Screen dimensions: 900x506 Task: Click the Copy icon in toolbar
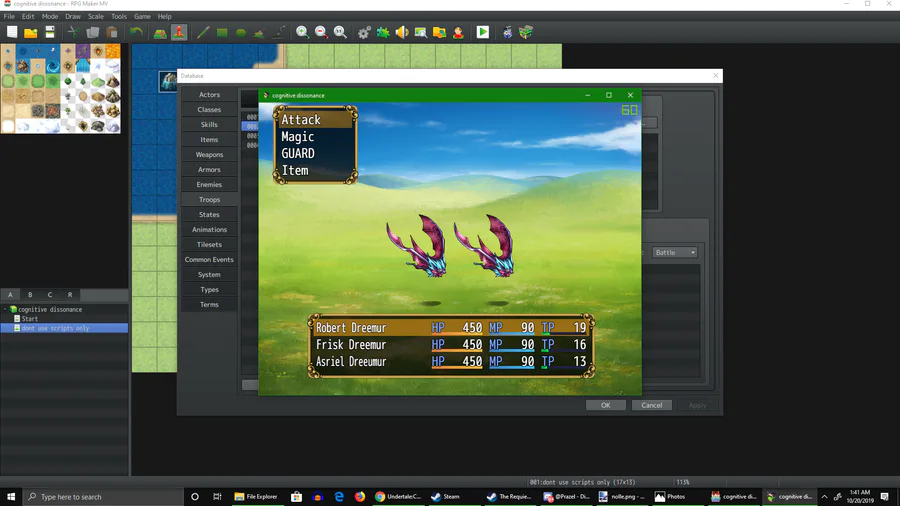pos(92,32)
